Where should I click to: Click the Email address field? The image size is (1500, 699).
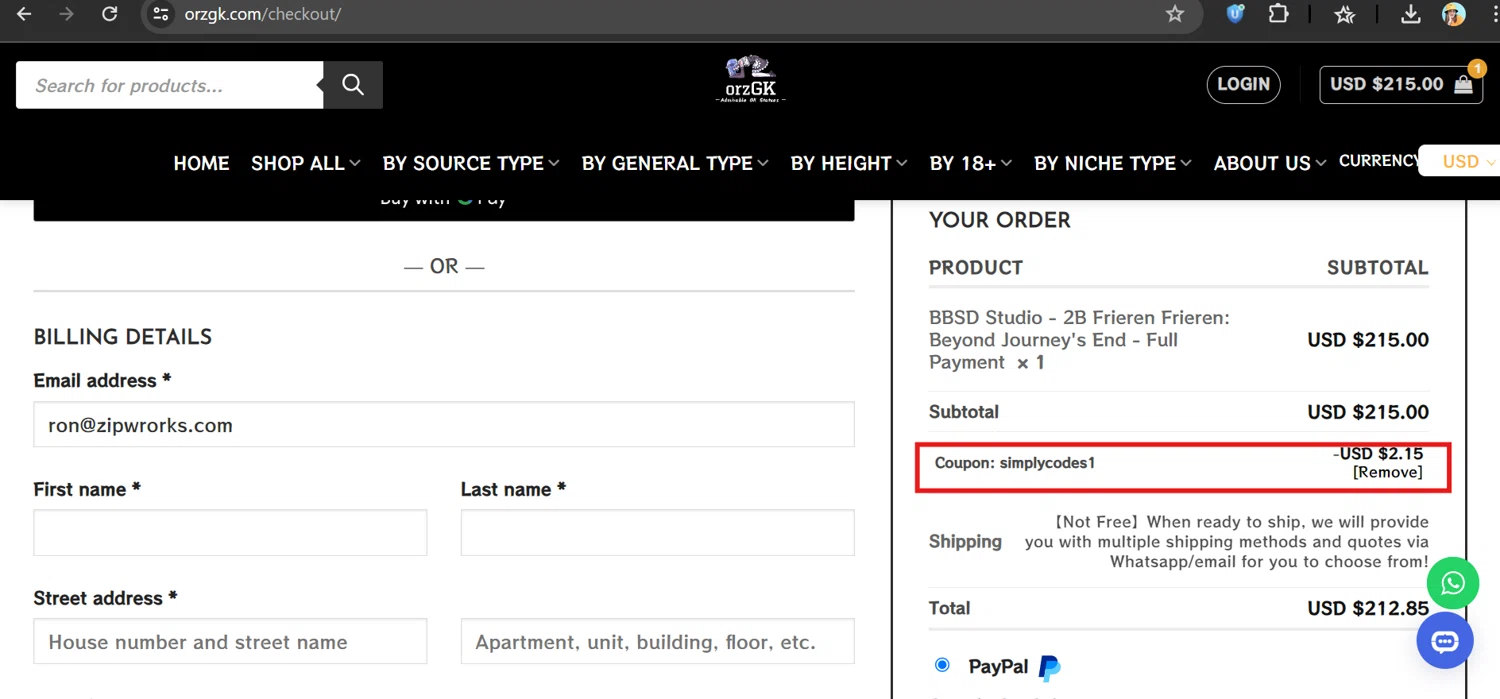[x=444, y=425]
